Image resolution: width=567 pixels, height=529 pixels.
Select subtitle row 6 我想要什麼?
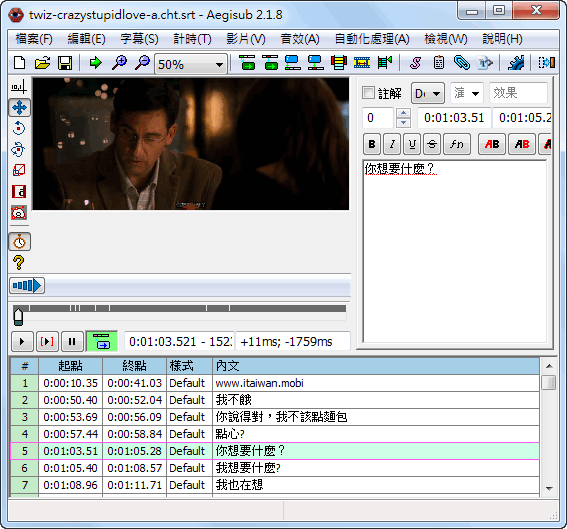275,468
